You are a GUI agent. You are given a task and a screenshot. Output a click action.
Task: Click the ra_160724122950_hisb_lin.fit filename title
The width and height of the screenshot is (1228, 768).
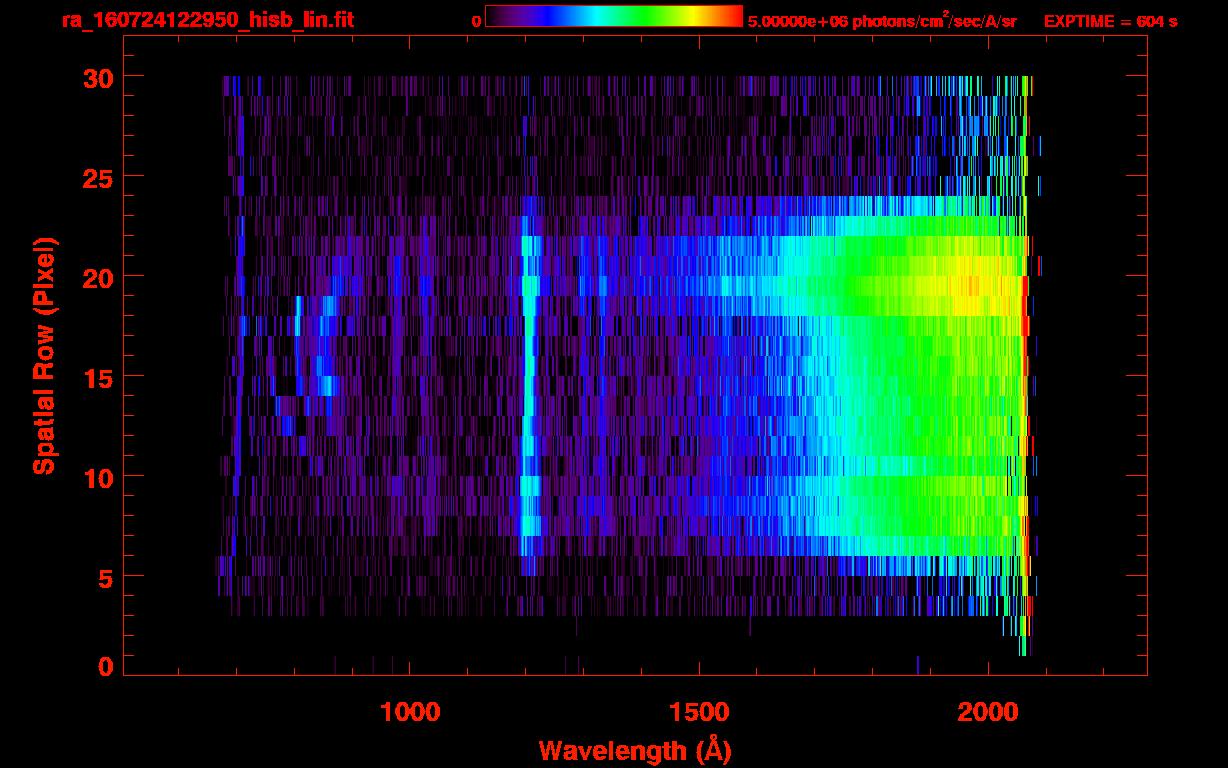(x=207, y=20)
